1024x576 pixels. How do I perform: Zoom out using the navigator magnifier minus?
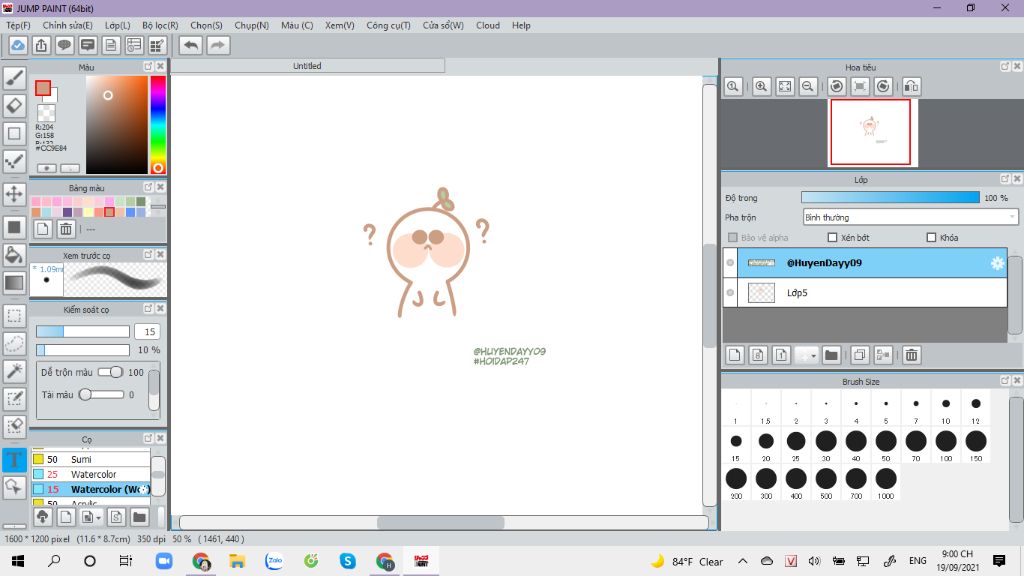pos(808,86)
